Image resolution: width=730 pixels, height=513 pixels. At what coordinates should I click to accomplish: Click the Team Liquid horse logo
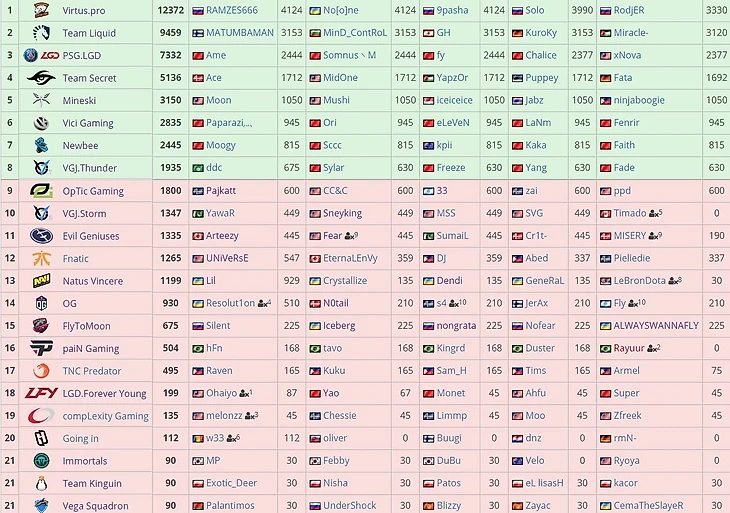click(x=41, y=33)
